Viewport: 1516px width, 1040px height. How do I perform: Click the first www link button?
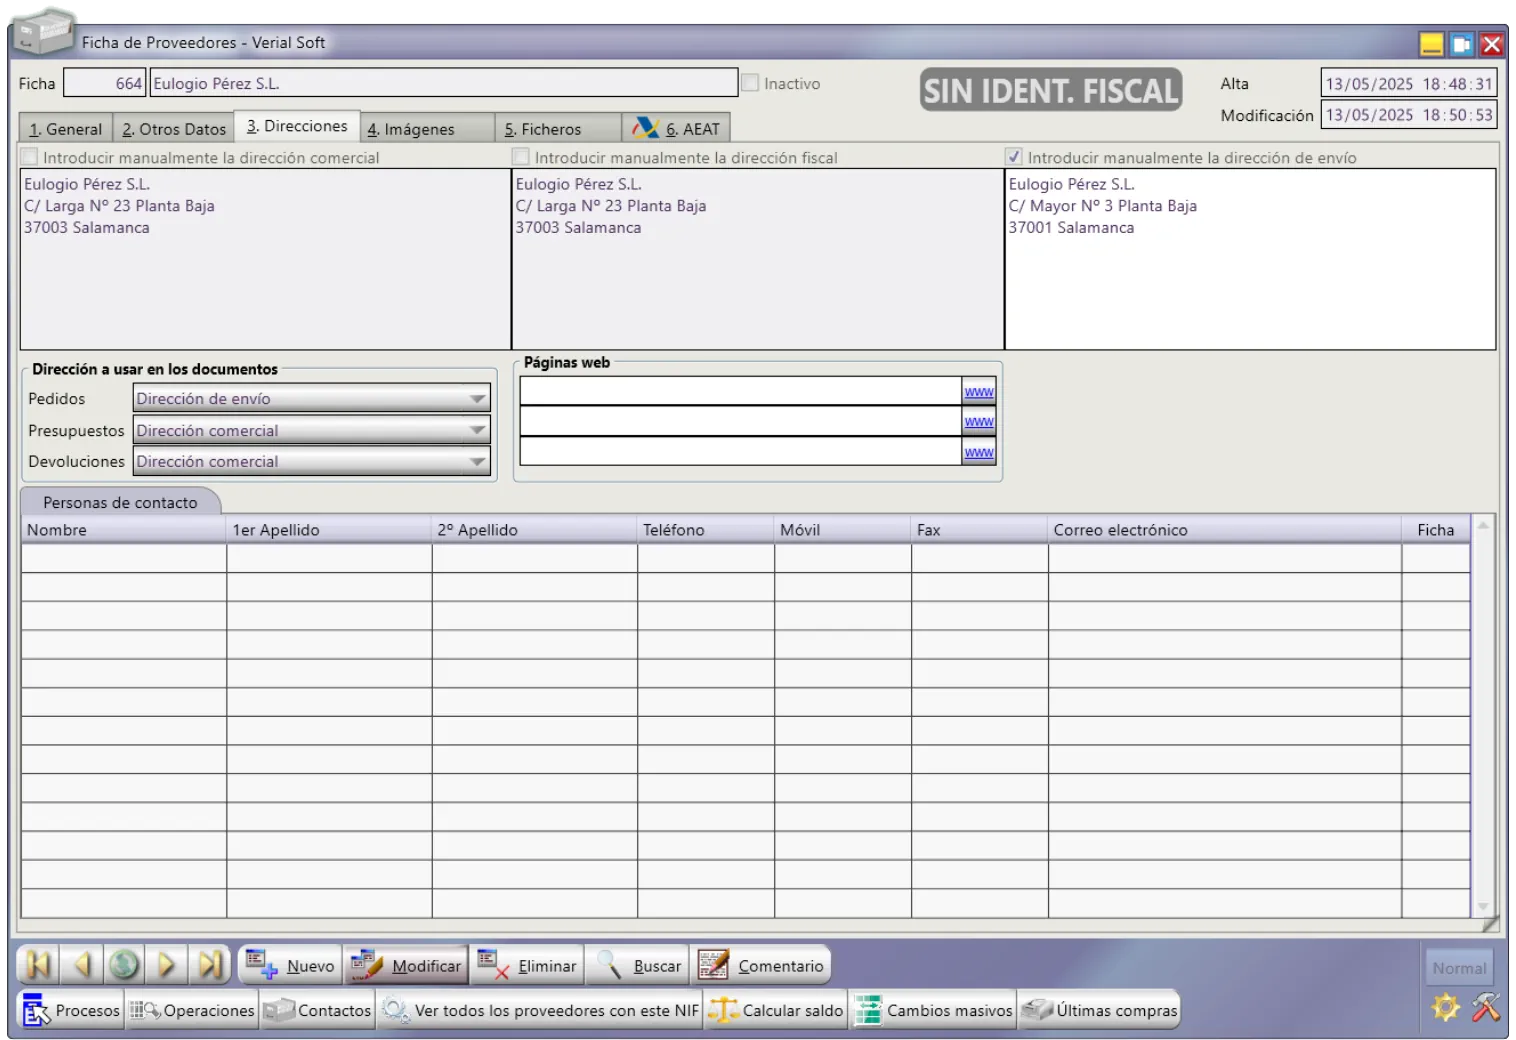(x=979, y=392)
